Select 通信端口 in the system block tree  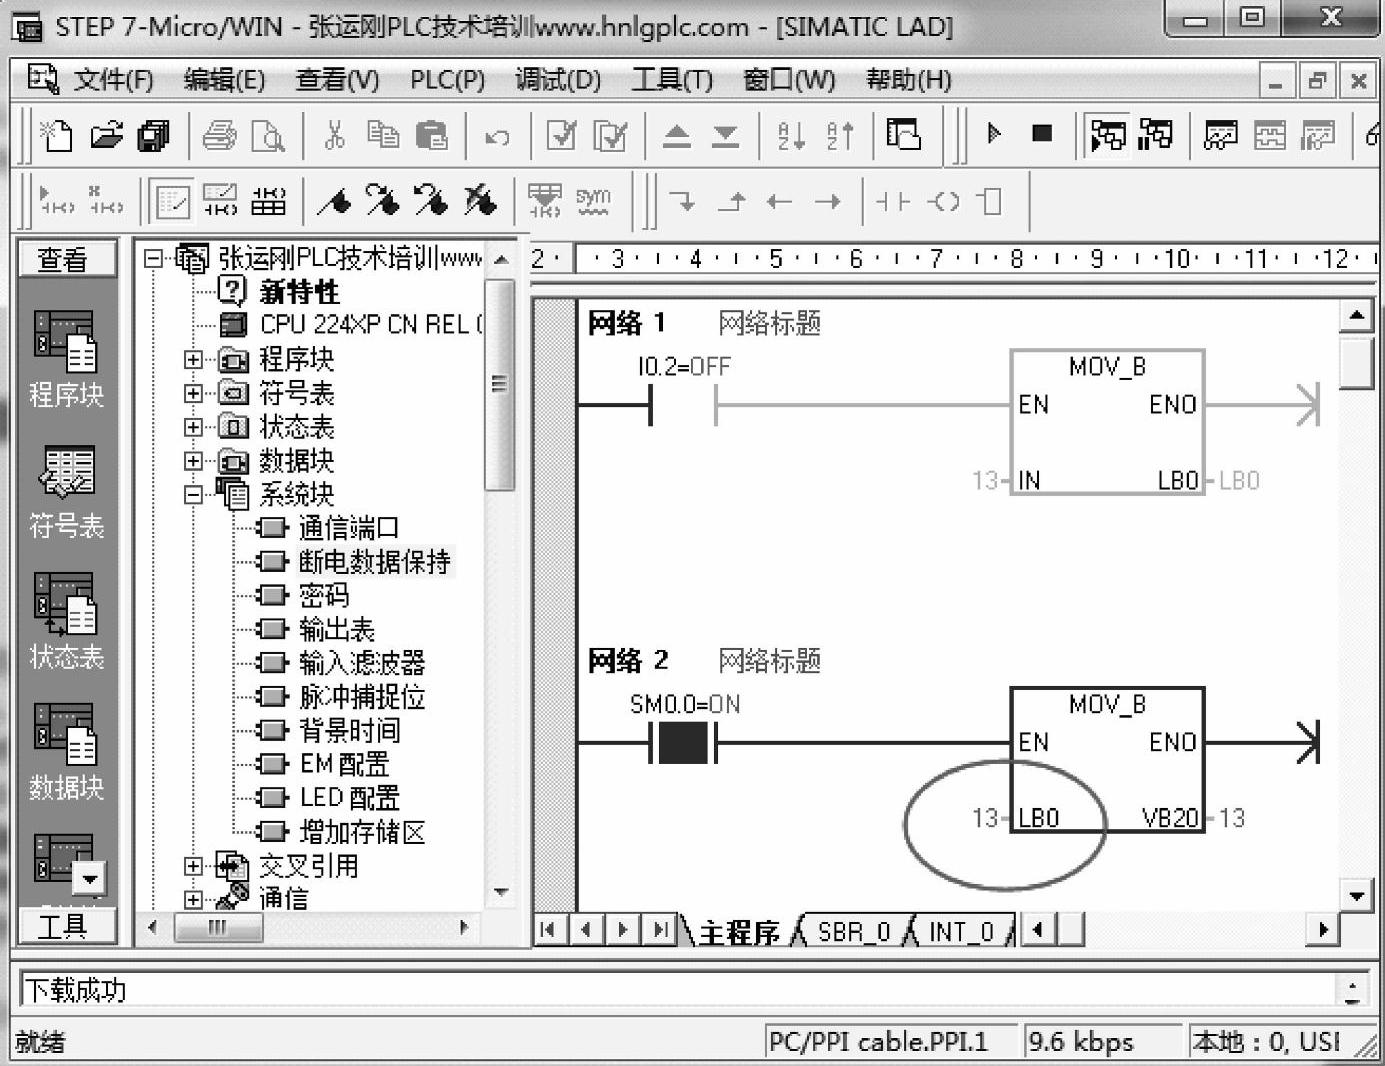tap(349, 528)
